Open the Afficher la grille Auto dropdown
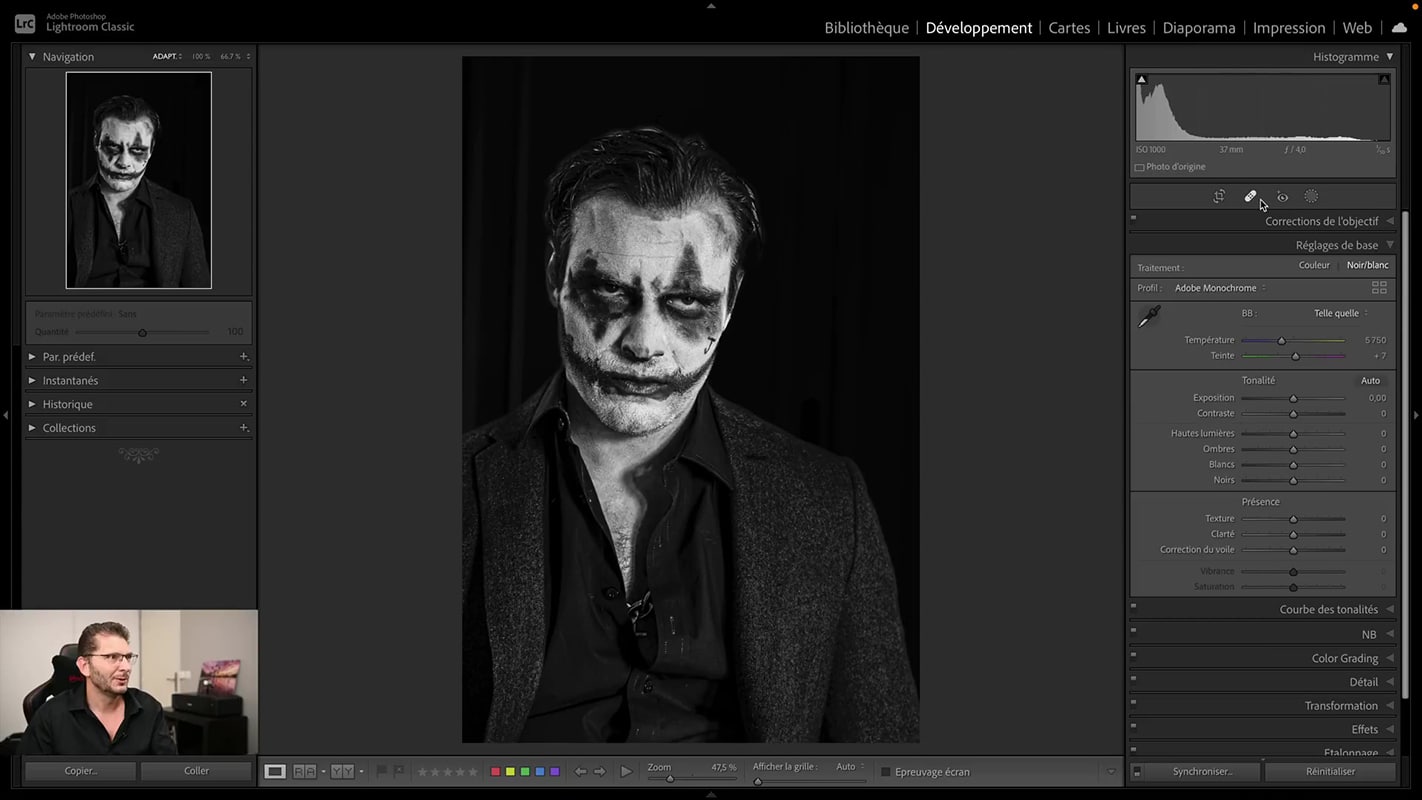Screen dimensions: 1422x800 click(x=850, y=767)
